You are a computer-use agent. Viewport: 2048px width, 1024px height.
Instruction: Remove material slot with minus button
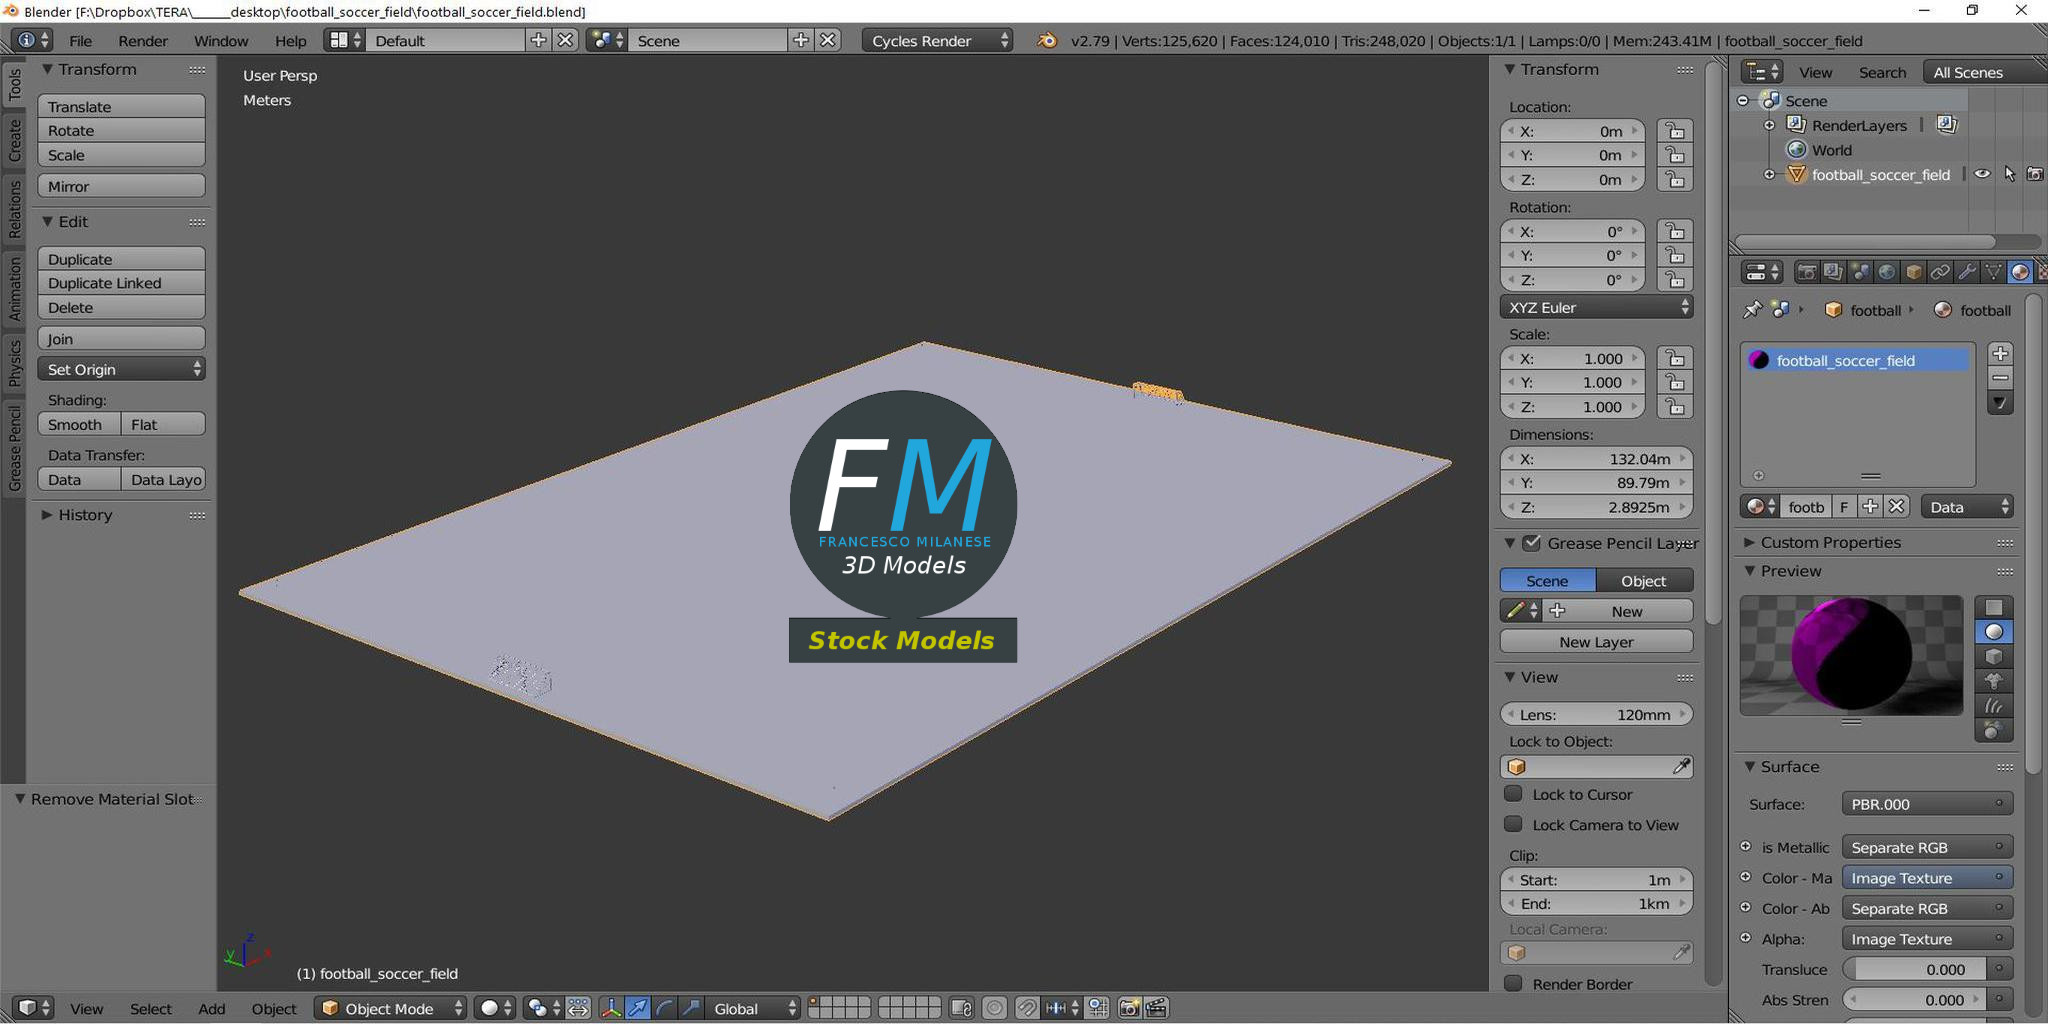click(x=2000, y=378)
